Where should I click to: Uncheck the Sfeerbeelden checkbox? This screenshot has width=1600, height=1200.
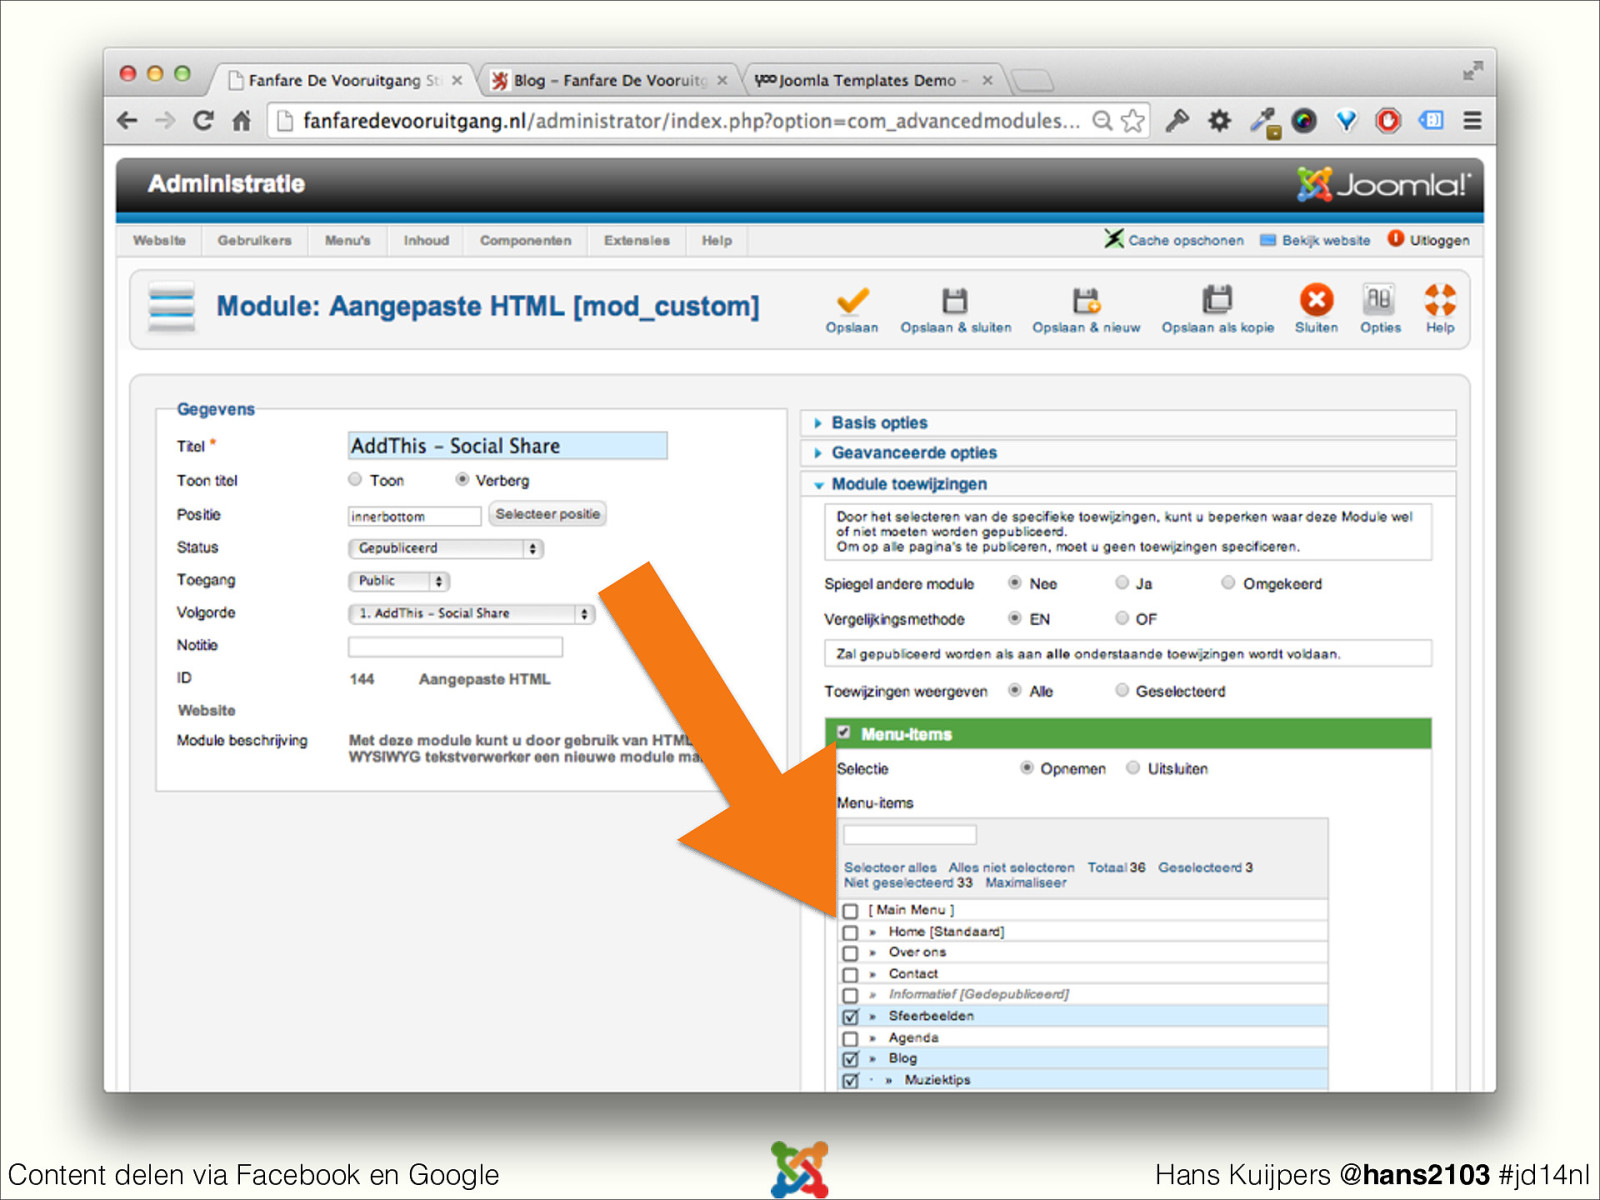tap(850, 1017)
